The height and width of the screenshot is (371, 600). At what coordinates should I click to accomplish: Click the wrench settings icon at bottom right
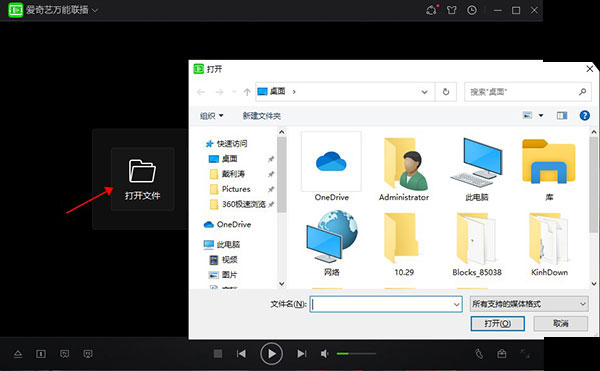(x=479, y=354)
